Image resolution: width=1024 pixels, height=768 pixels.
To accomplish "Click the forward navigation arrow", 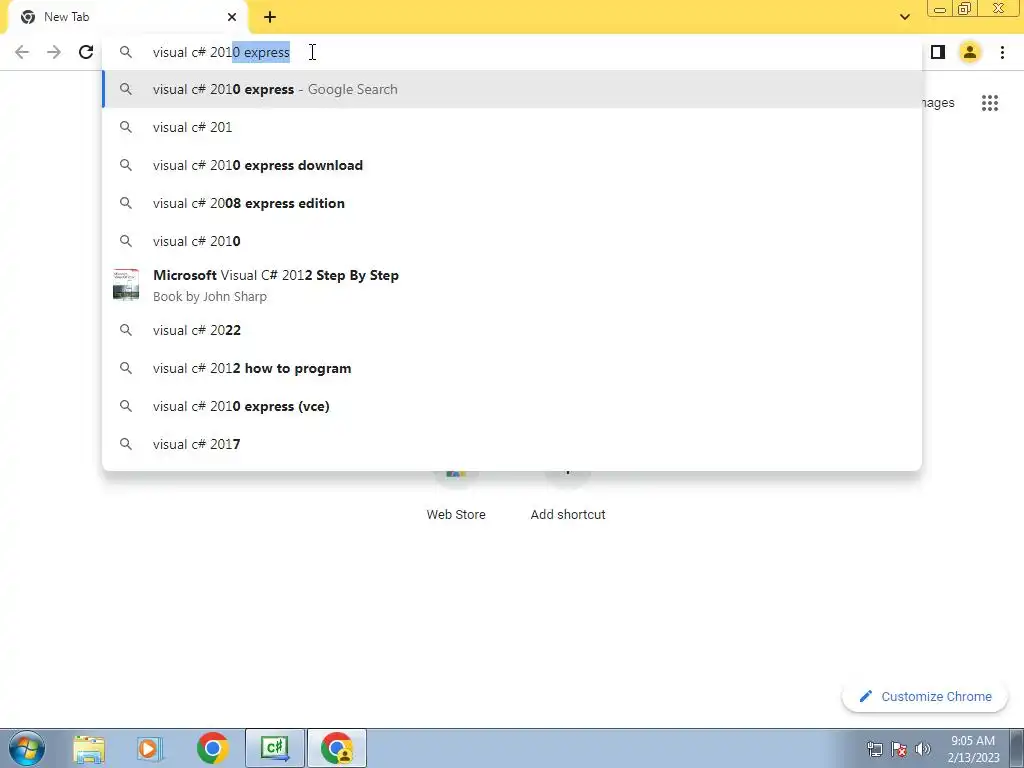I will pyautogui.click(x=54, y=52).
